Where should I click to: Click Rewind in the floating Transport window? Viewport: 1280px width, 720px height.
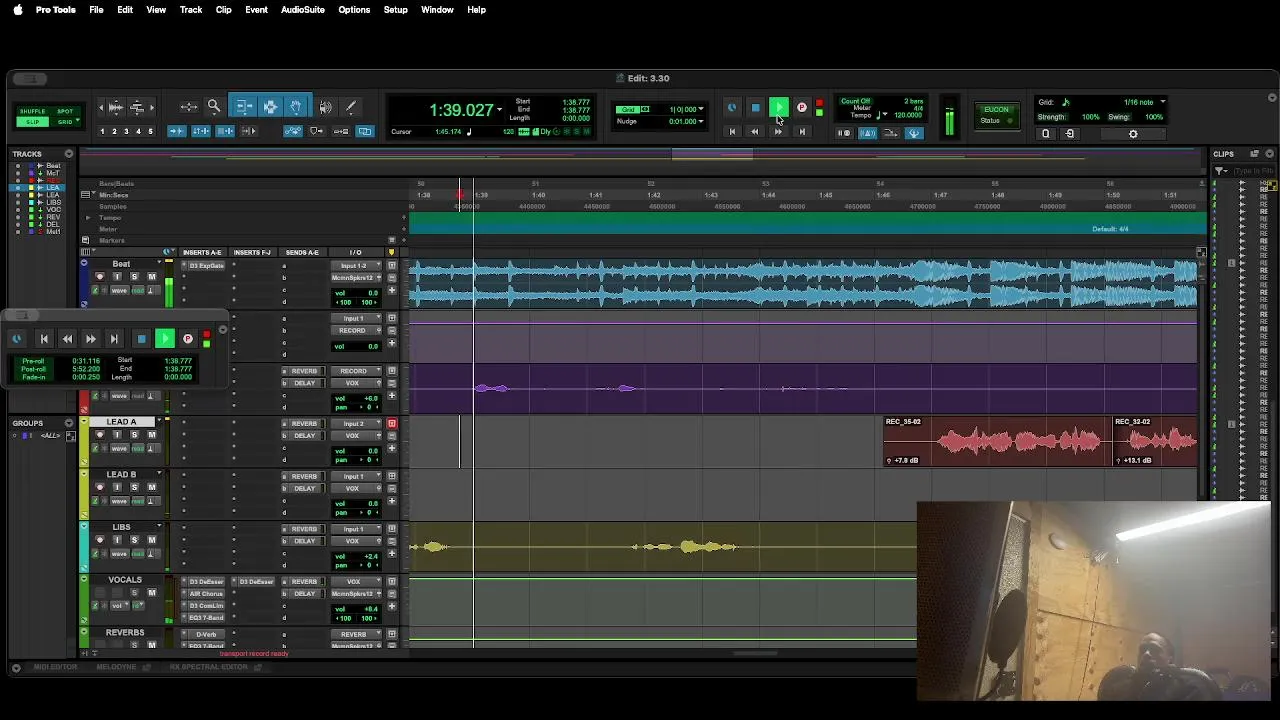pos(67,339)
